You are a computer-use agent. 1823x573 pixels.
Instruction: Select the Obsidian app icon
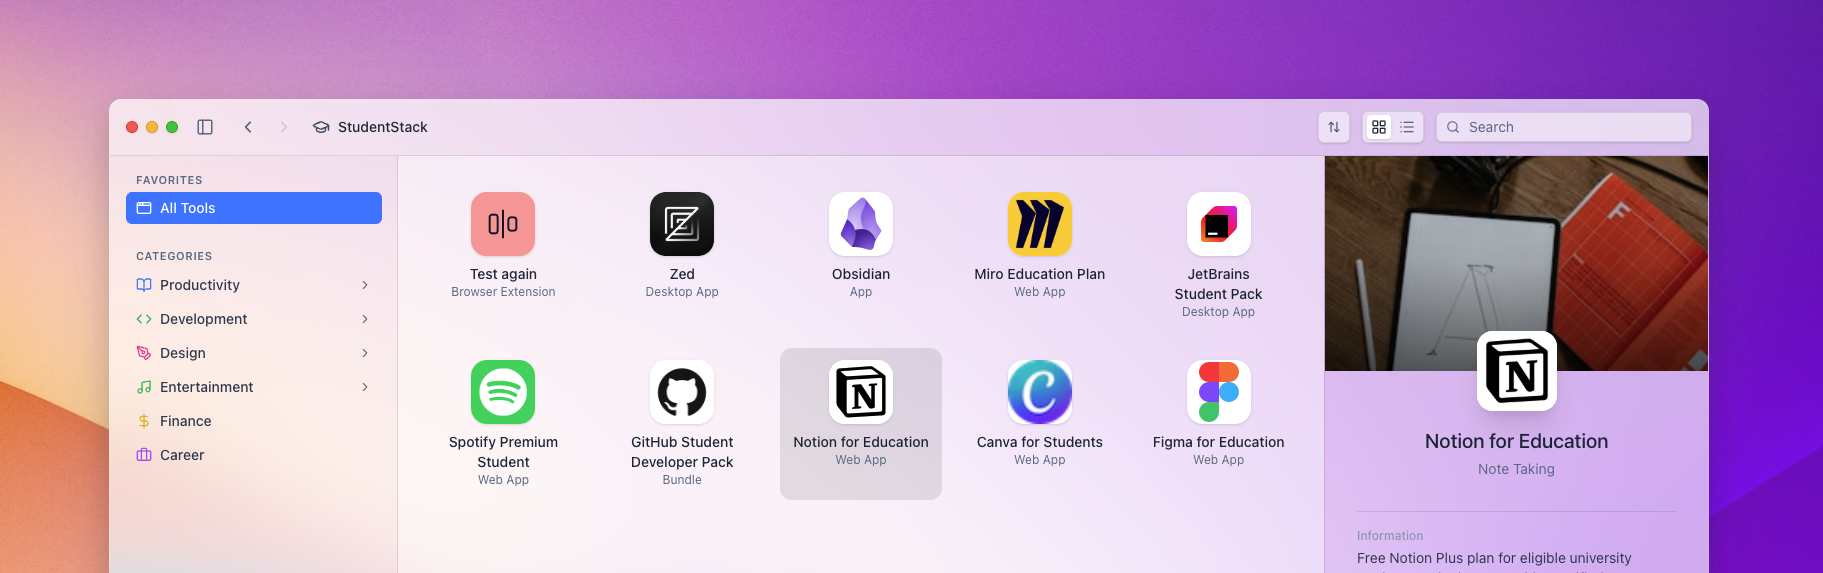coord(861,224)
